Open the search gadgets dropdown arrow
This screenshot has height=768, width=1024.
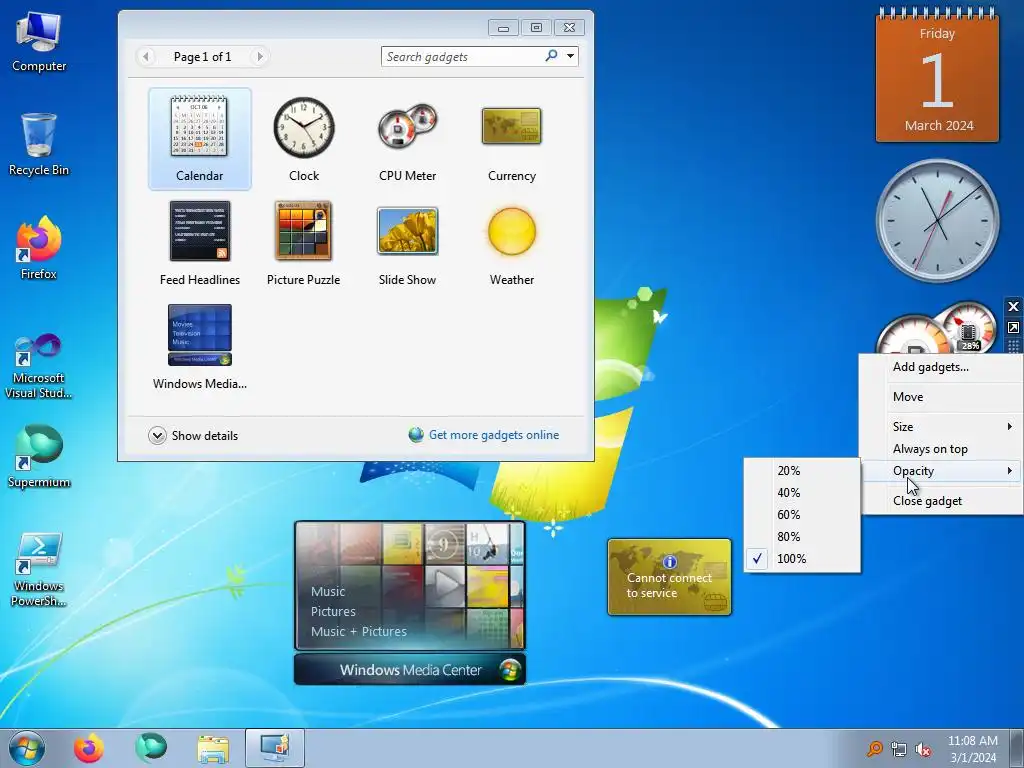tap(570, 56)
